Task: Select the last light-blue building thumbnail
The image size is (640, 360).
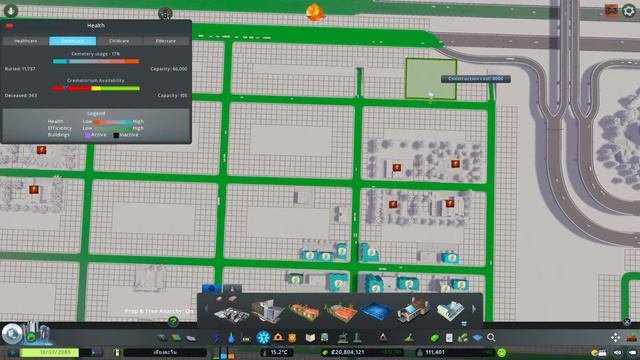Action: [451, 311]
